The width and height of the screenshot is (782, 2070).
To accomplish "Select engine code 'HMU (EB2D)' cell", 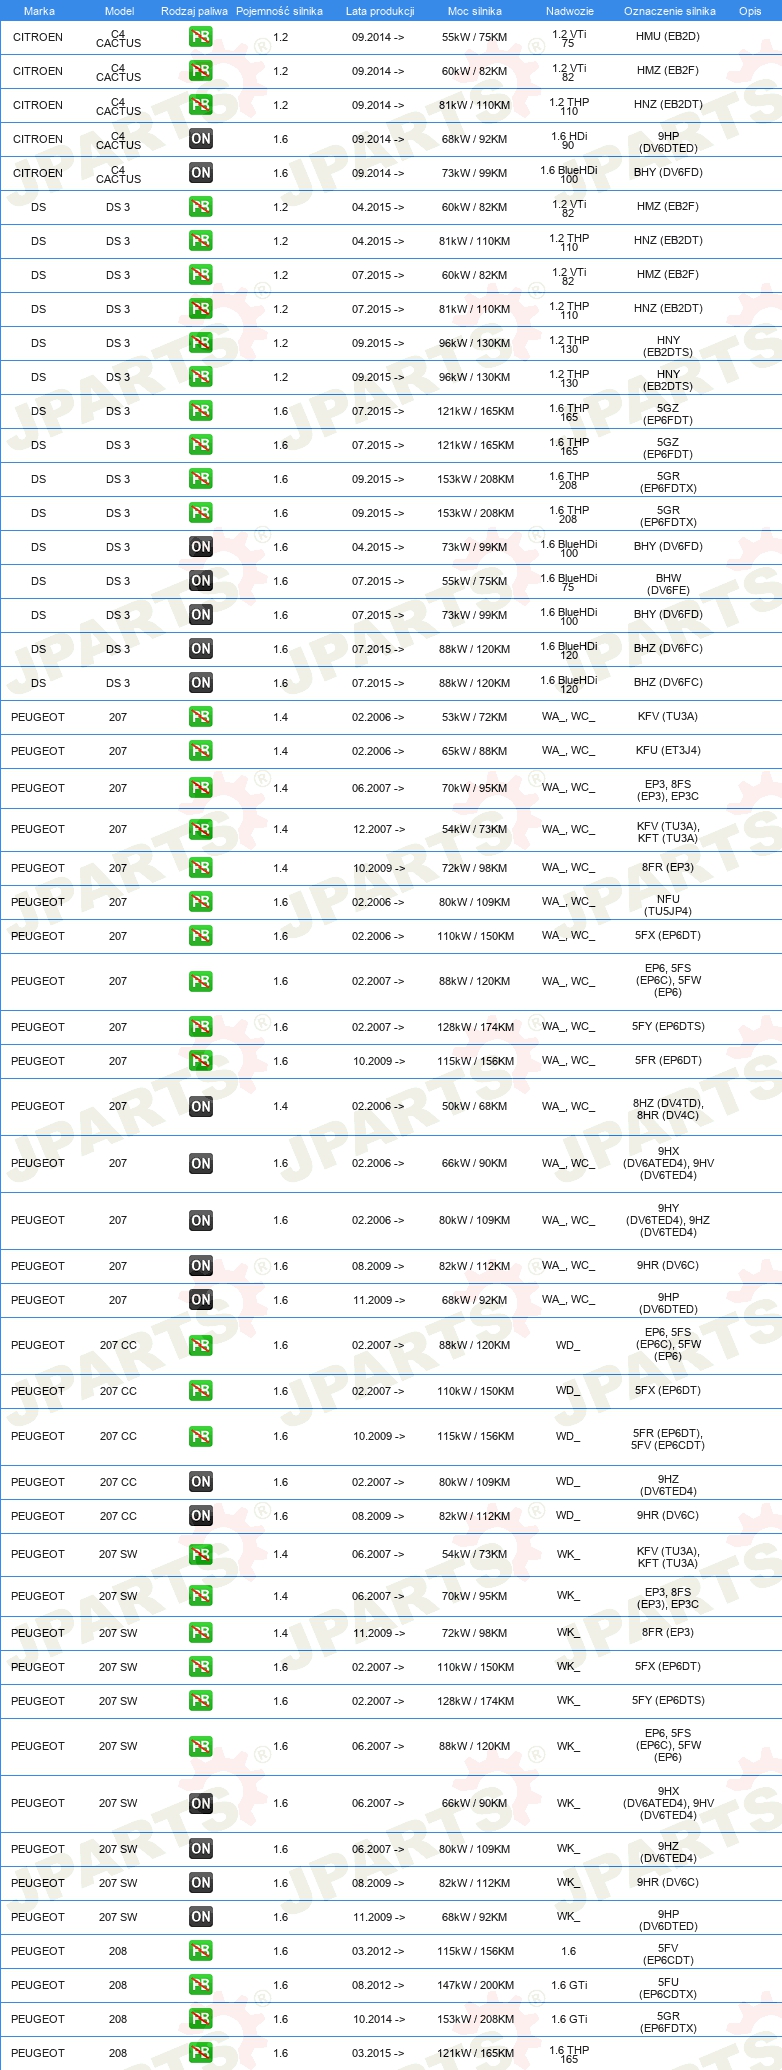I will click(x=668, y=37).
